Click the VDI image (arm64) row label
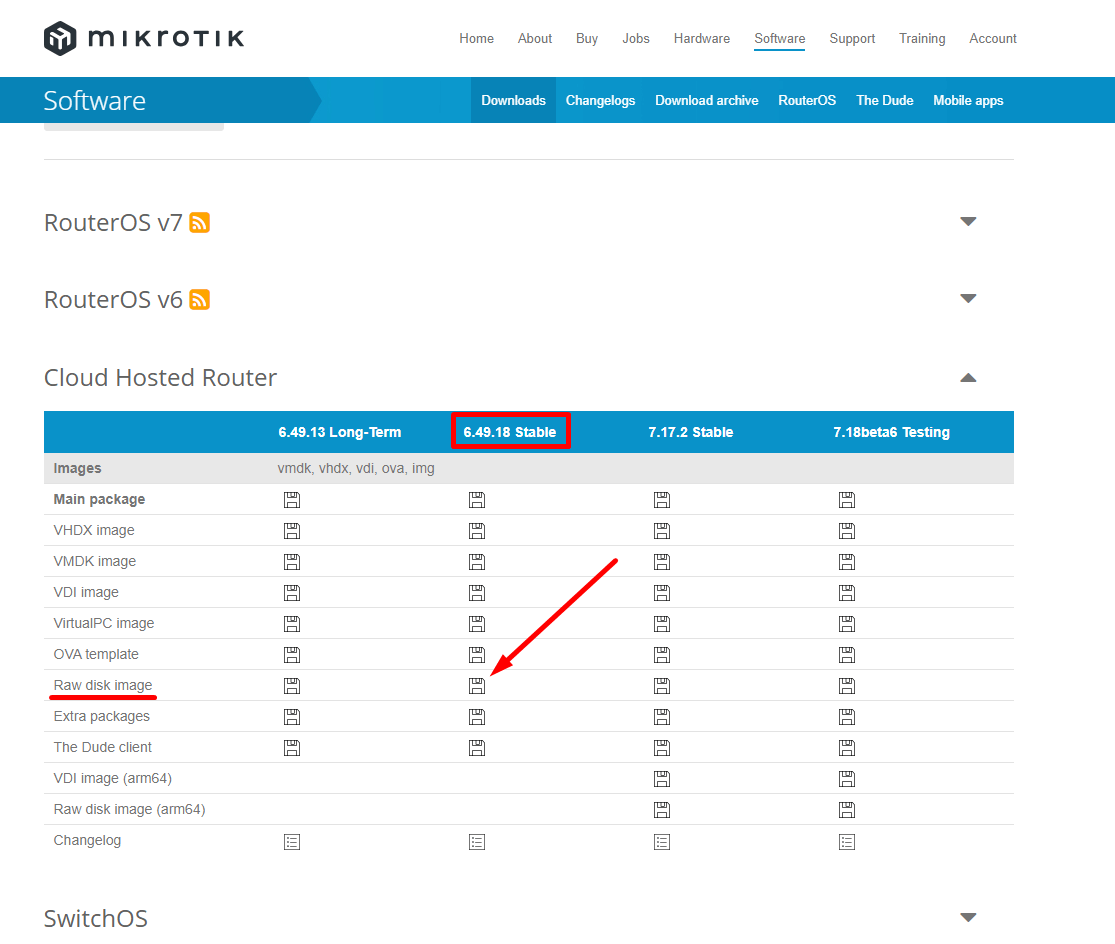This screenshot has height=944, width=1115. 112,778
